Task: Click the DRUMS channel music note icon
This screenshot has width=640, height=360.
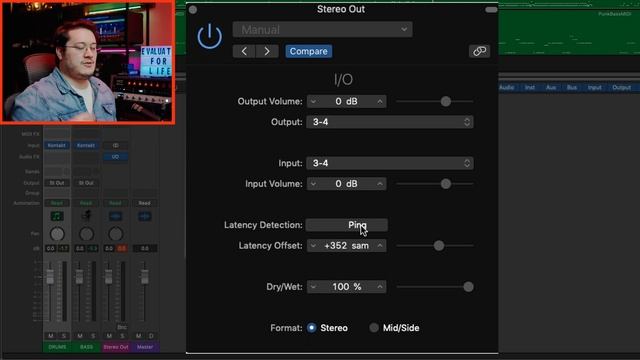Action: [57, 216]
